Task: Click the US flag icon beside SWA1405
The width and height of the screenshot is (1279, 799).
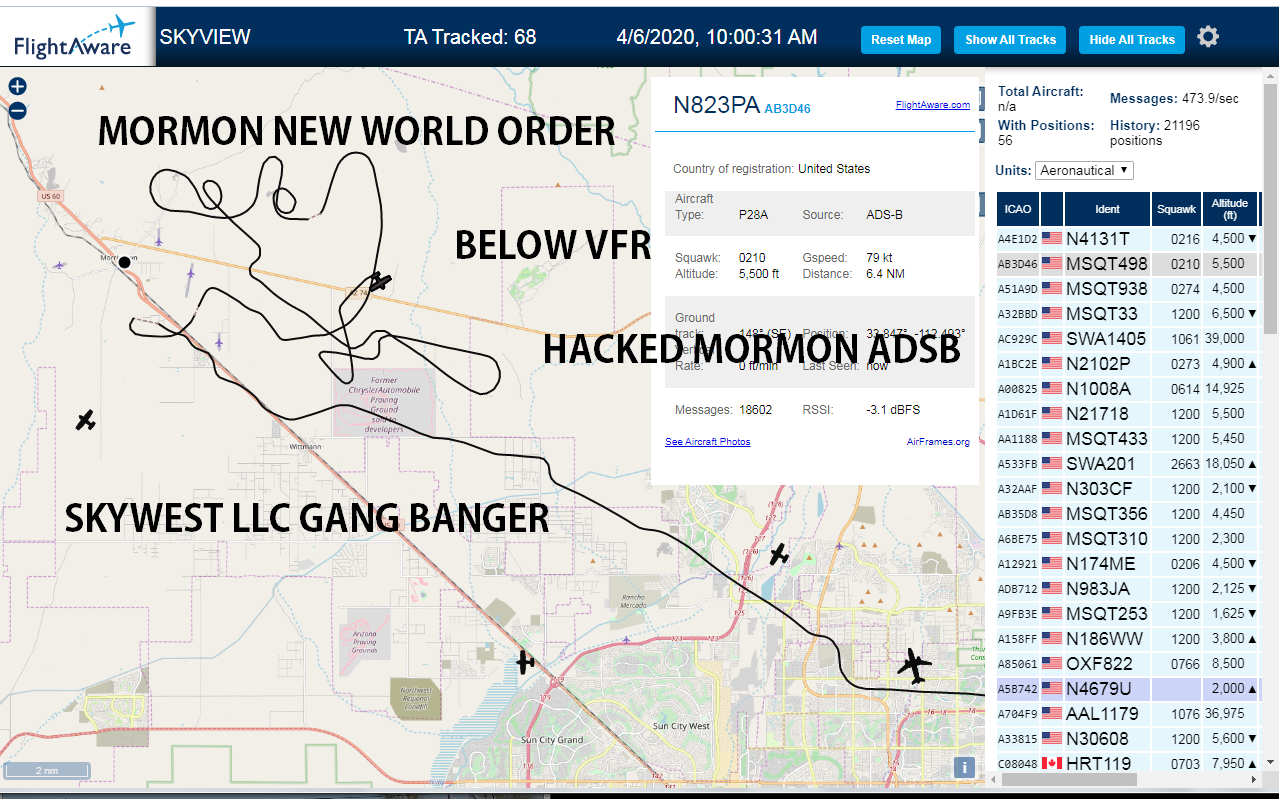Action: [1052, 339]
